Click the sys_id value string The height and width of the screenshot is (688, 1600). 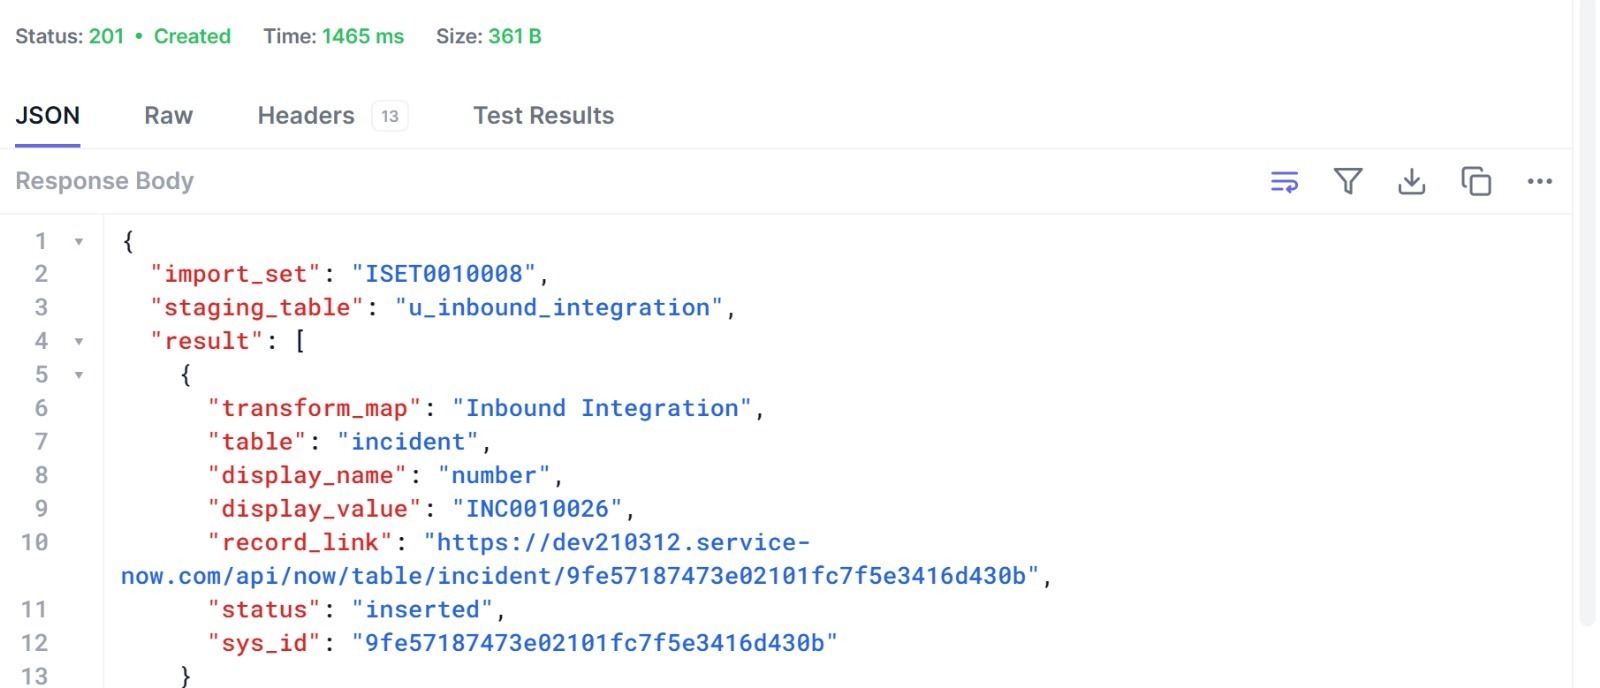(594, 643)
